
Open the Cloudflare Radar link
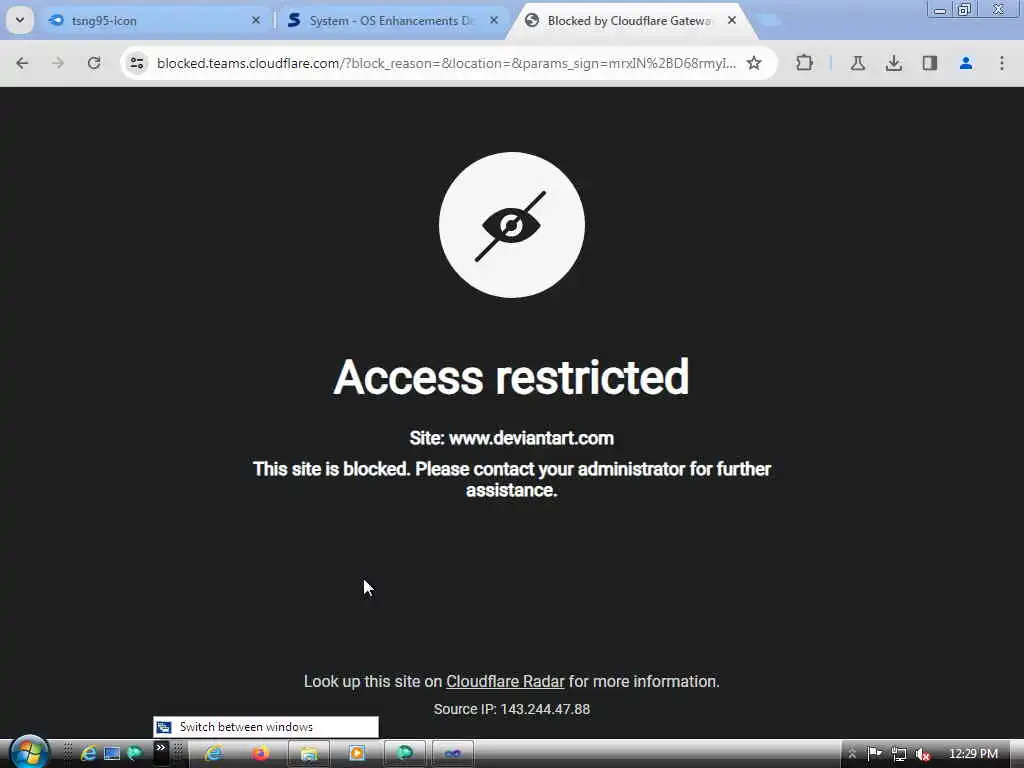pos(505,681)
